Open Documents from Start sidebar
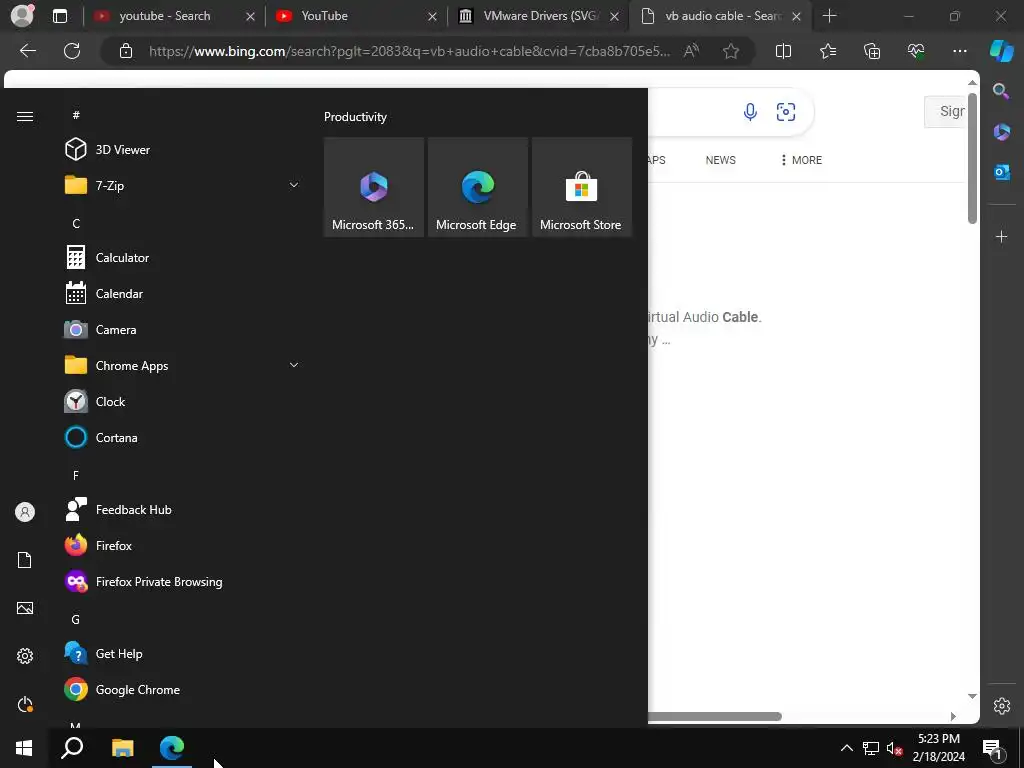Image resolution: width=1024 pixels, height=768 pixels. point(25,560)
